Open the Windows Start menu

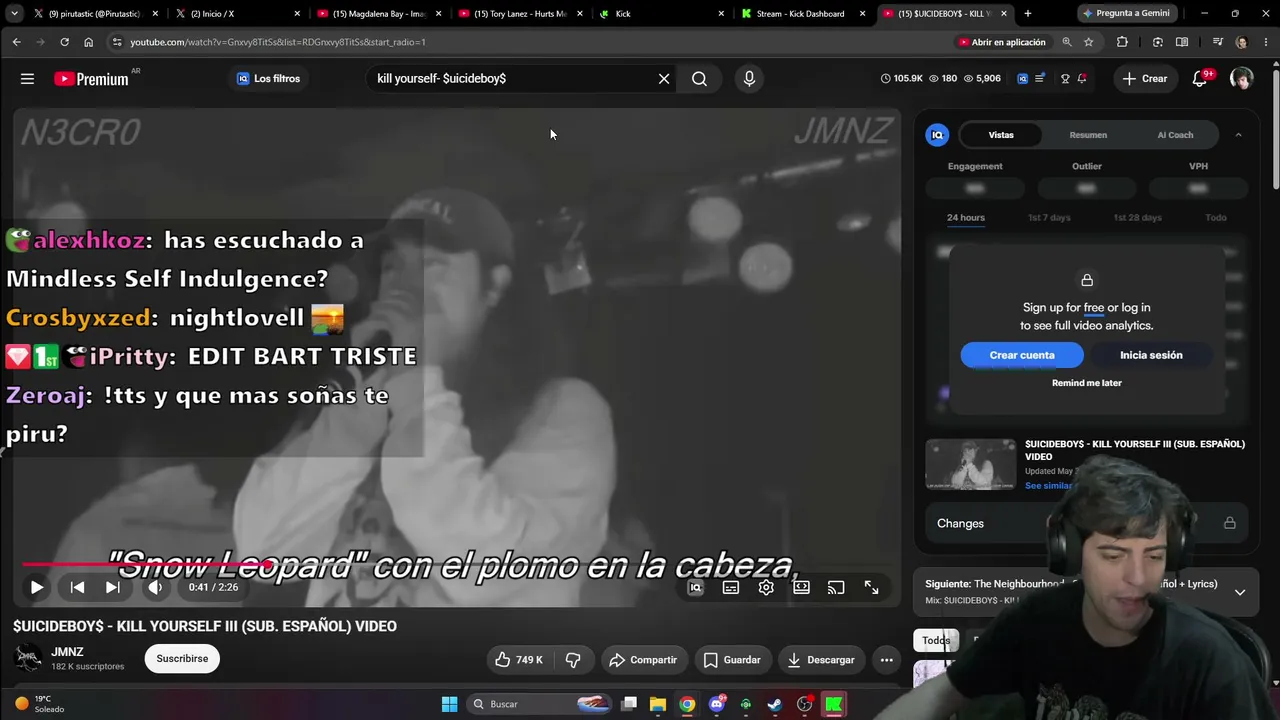tap(449, 704)
